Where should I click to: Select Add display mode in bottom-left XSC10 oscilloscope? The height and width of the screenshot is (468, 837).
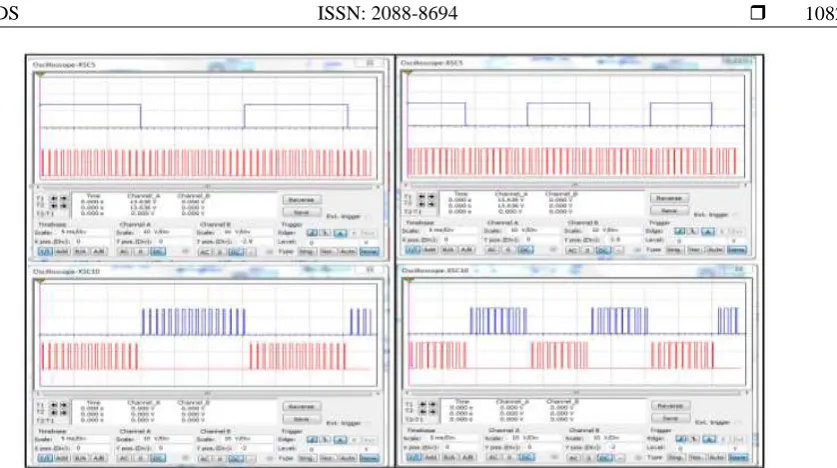pos(62,458)
